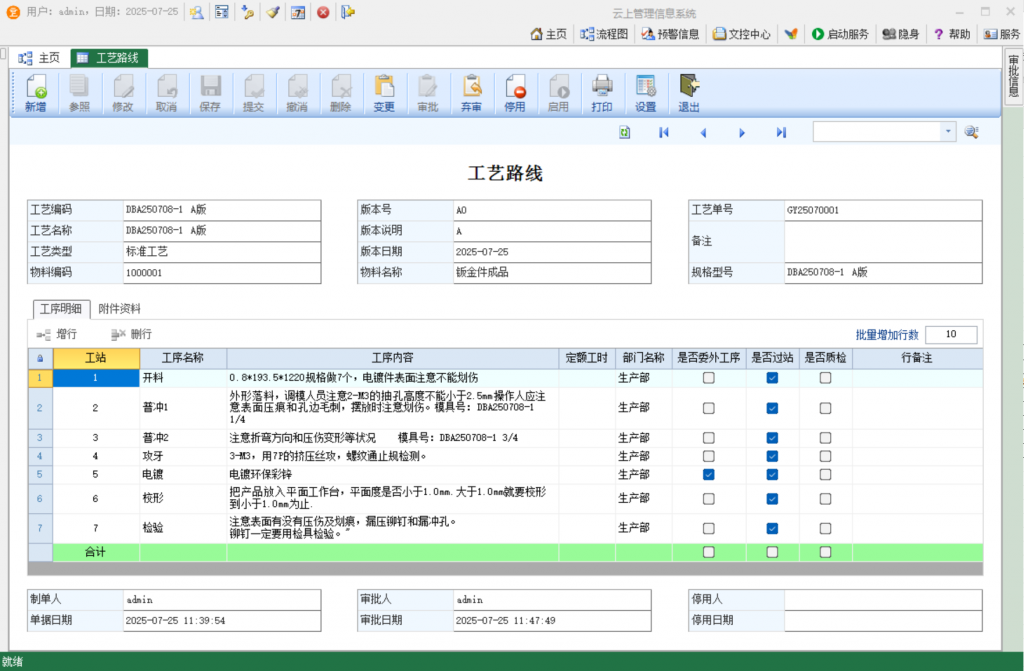Click the refresh record icon
This screenshot has width=1024, height=671.
625,133
